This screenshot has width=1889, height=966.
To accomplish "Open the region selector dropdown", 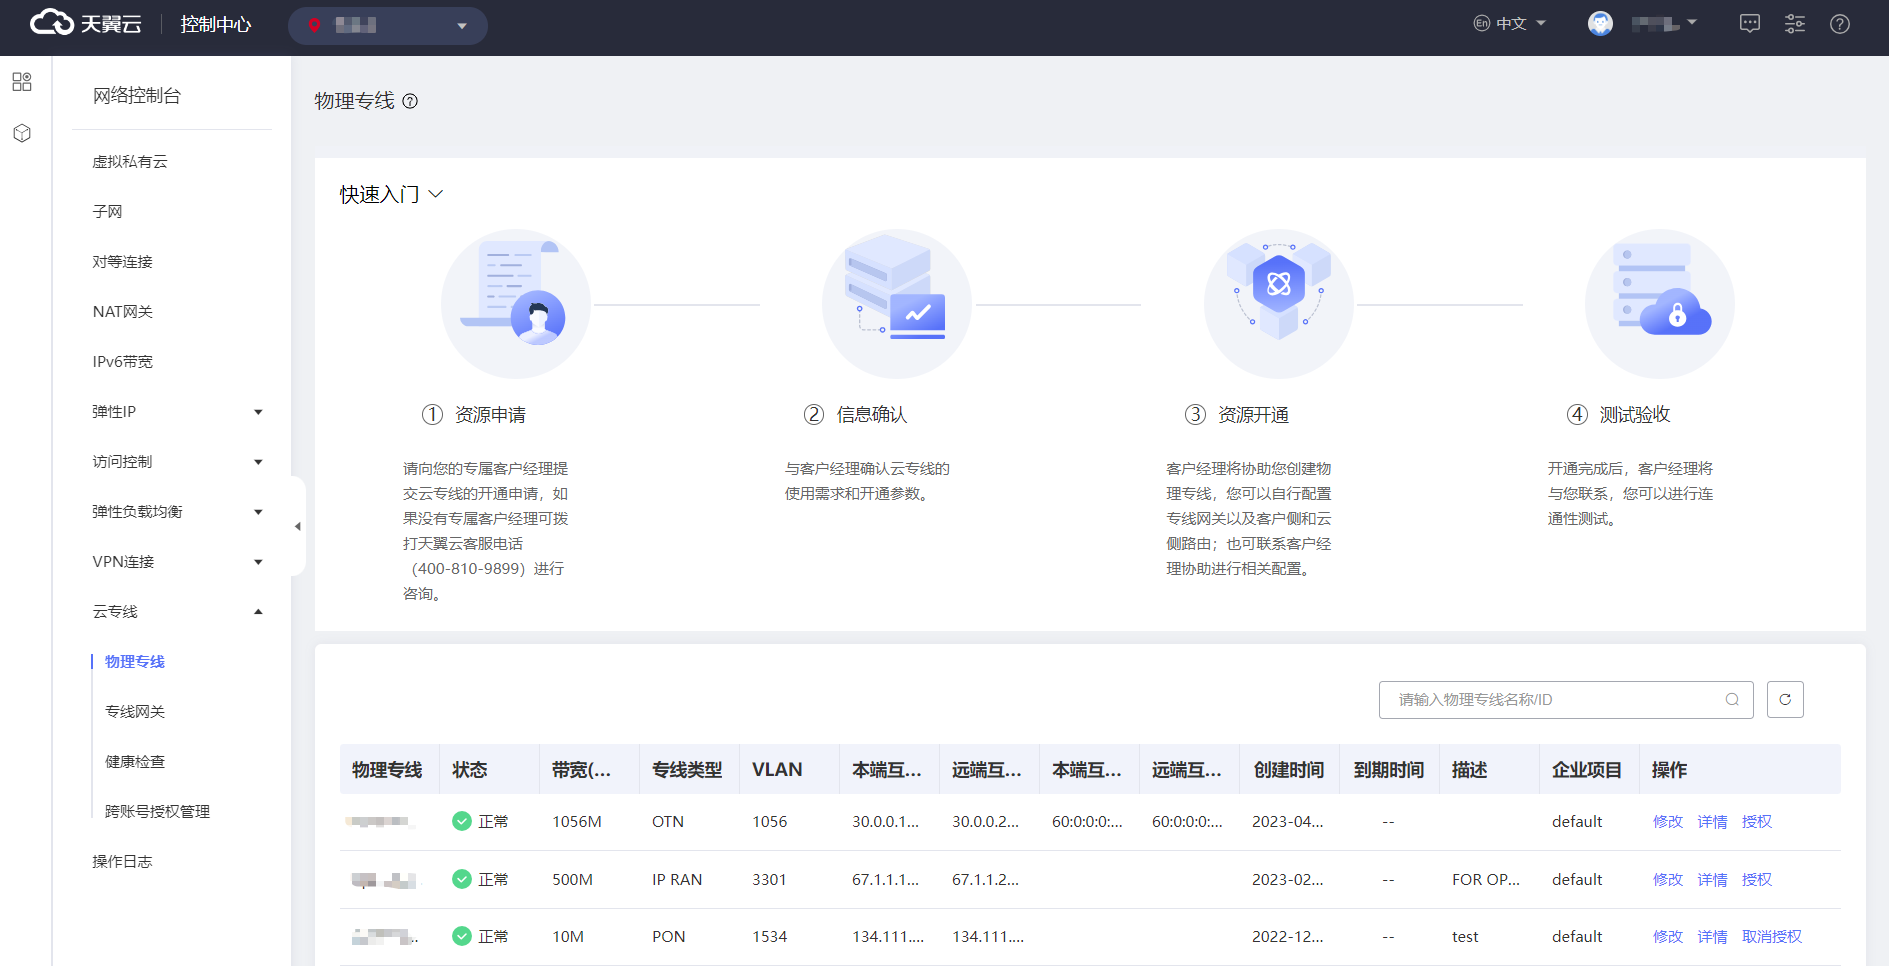I will click(x=388, y=25).
